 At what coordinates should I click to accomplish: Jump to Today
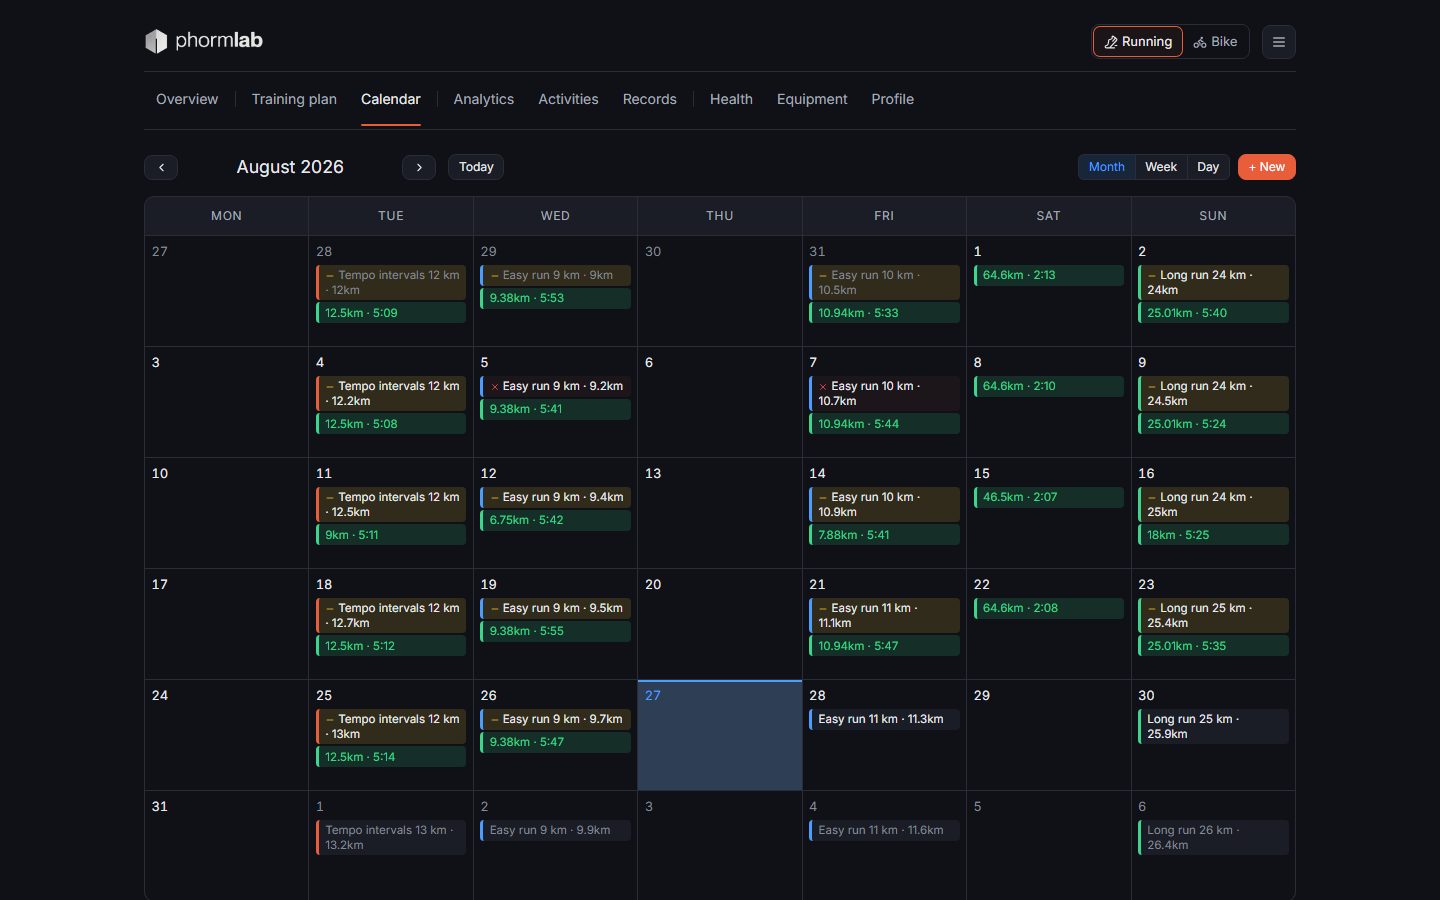pyautogui.click(x=476, y=167)
